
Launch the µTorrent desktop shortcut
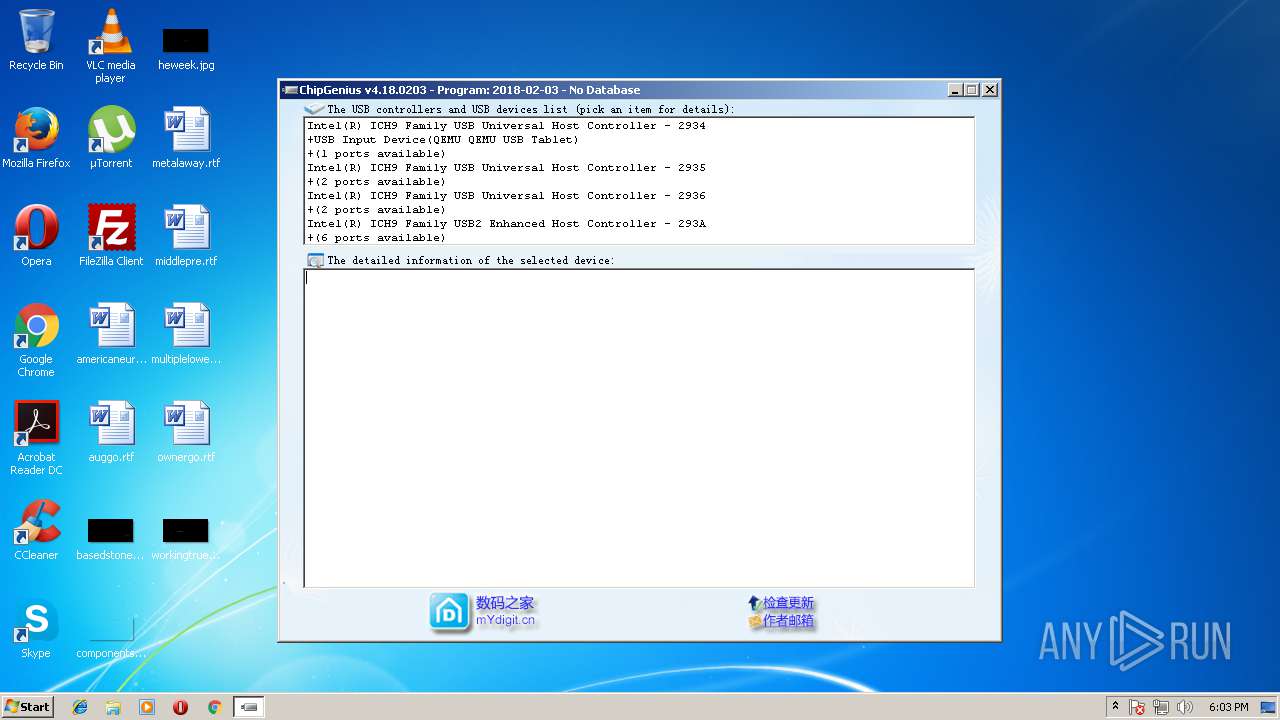110,138
